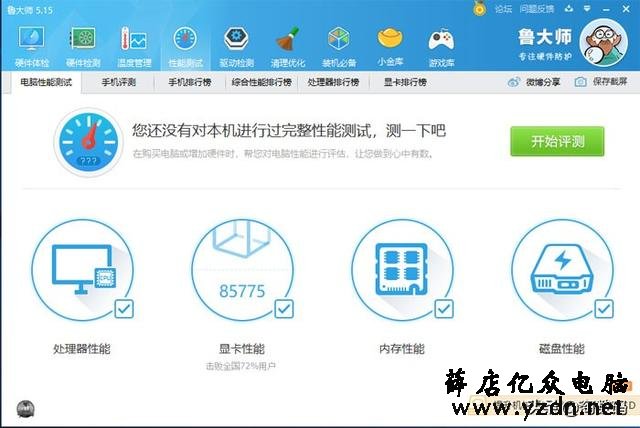
Task: Open 清理优化 cleanup broom icon
Action: tap(288, 46)
